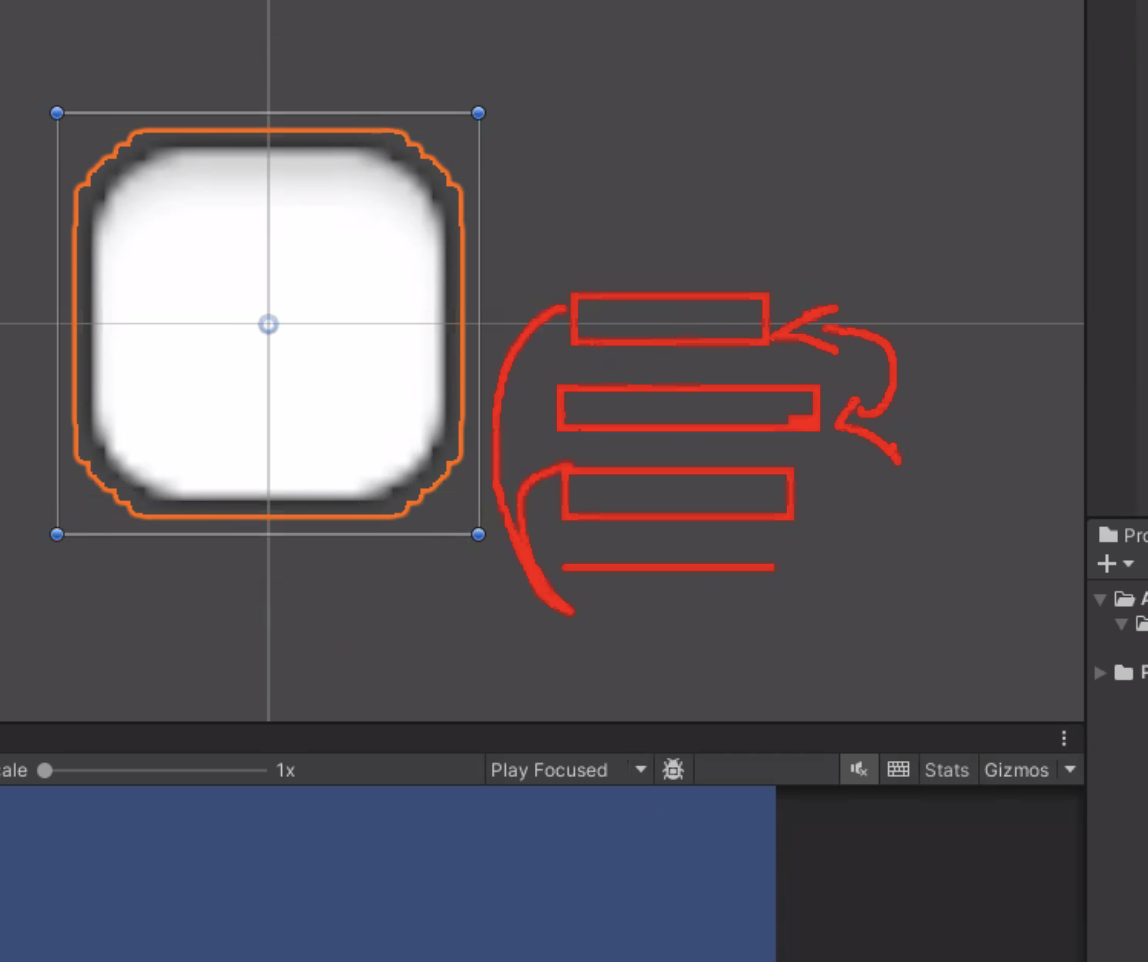Click the plus add asset button
Image resolution: width=1148 pixels, height=962 pixels.
point(1106,564)
